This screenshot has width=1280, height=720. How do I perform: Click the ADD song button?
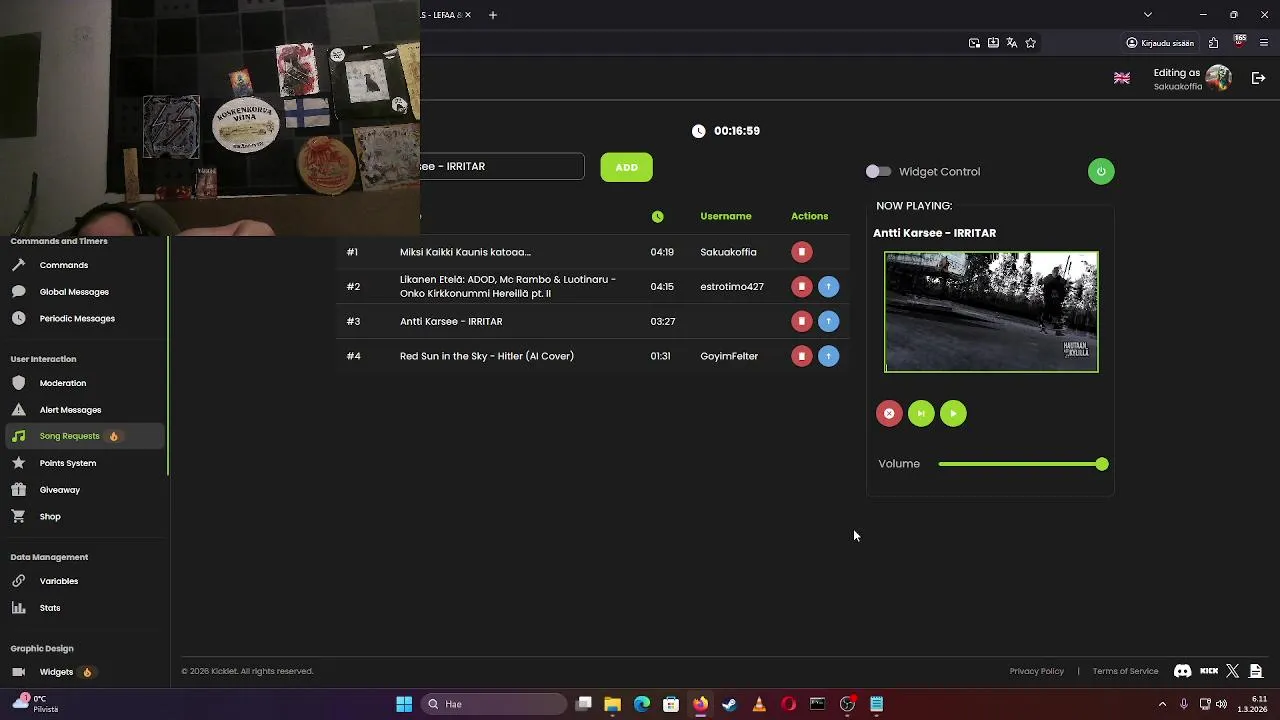pos(627,167)
